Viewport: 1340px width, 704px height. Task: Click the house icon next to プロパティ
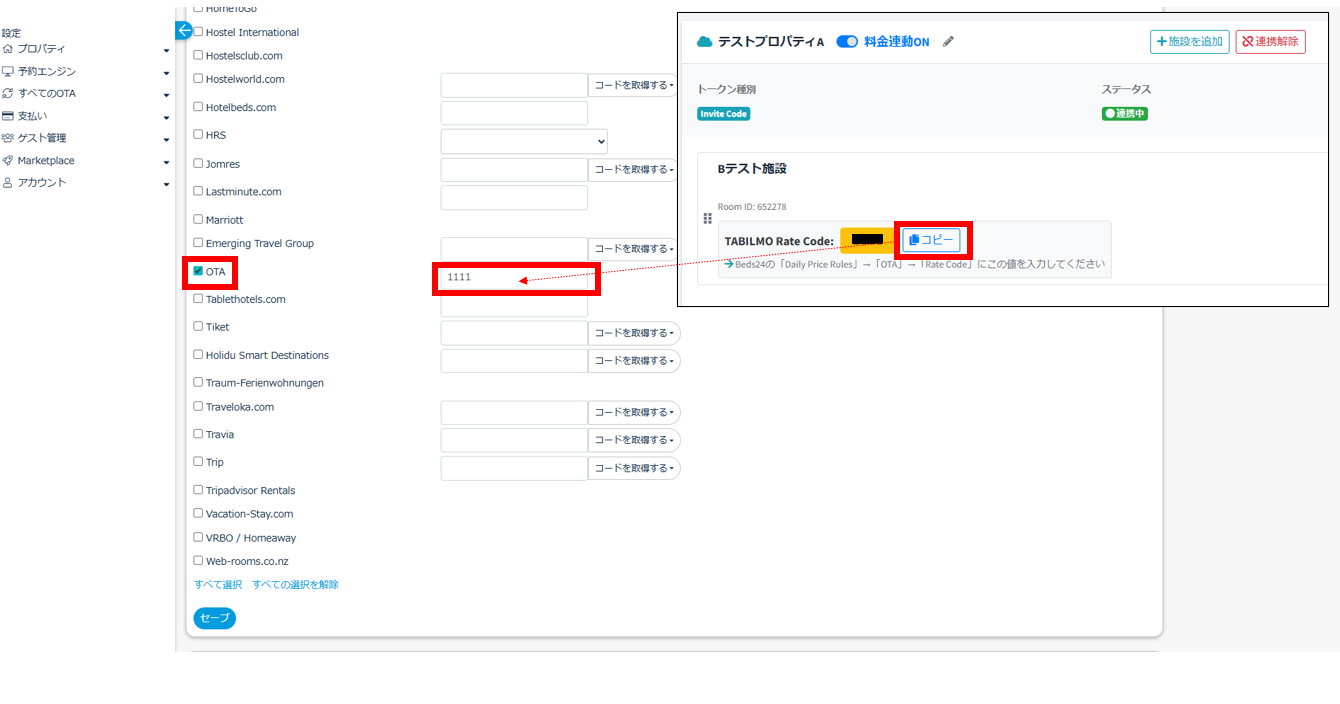8,49
